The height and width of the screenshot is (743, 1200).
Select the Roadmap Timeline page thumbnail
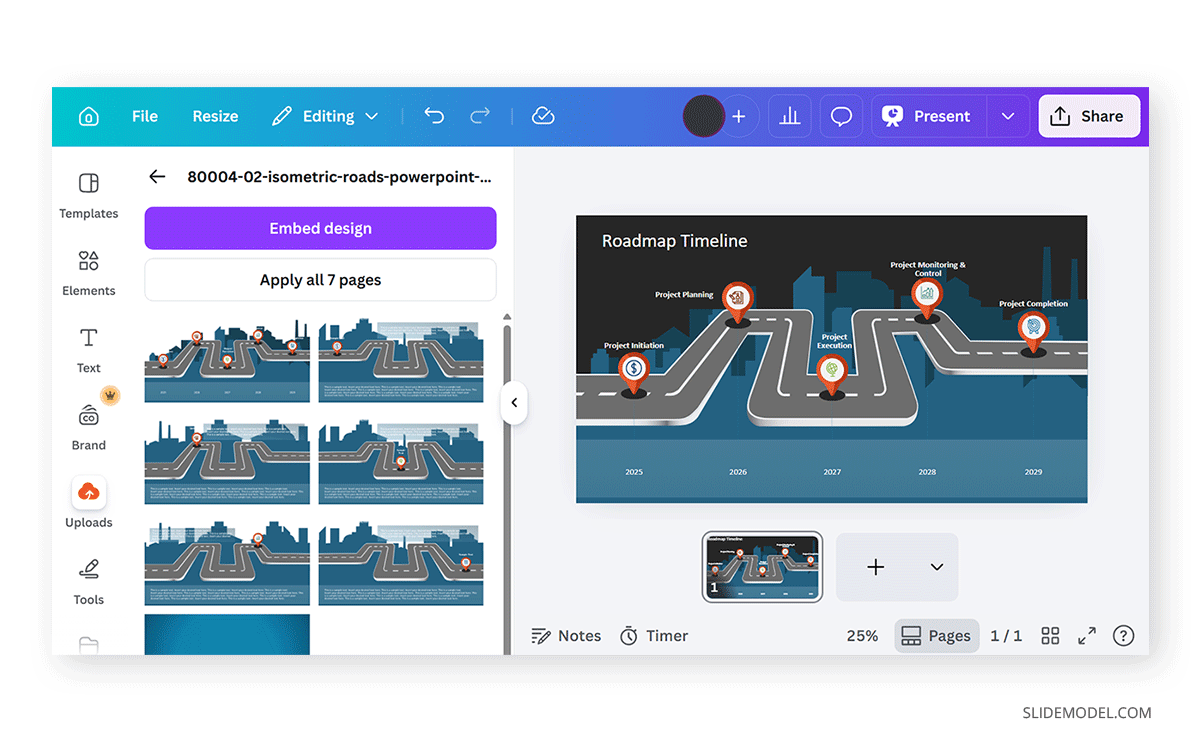click(762, 567)
